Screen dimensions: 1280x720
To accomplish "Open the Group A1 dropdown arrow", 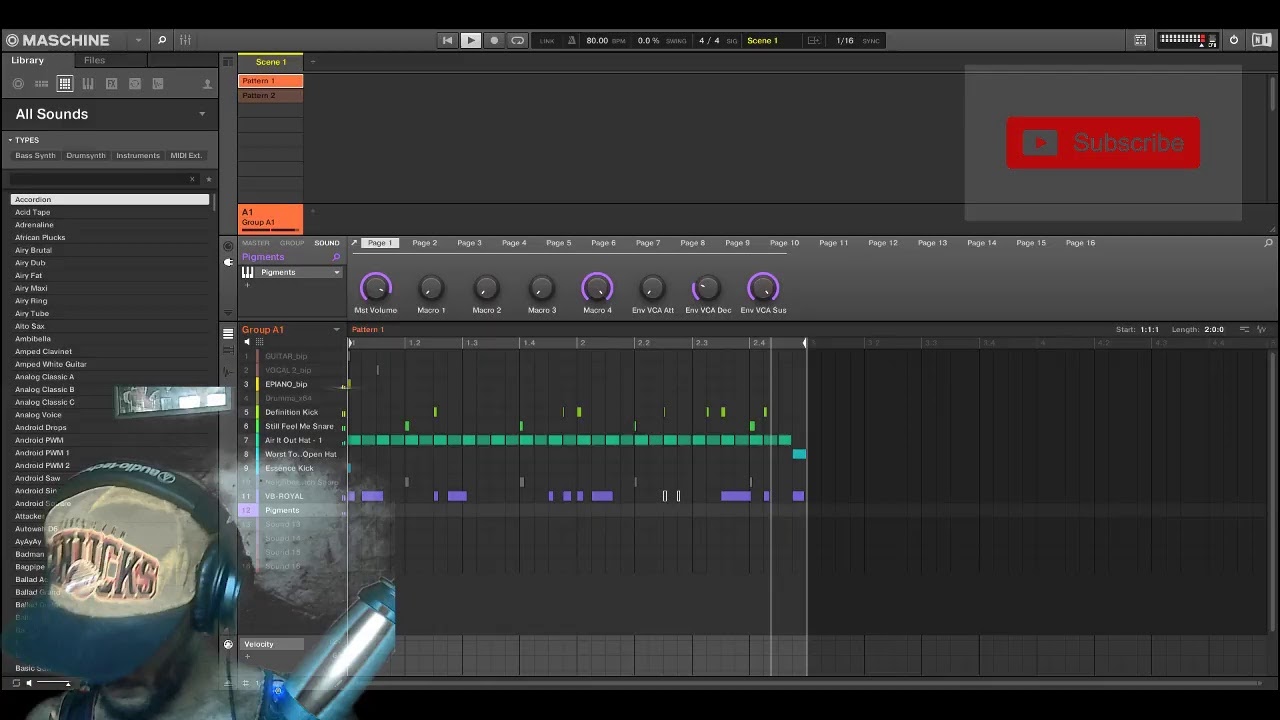I will point(336,330).
